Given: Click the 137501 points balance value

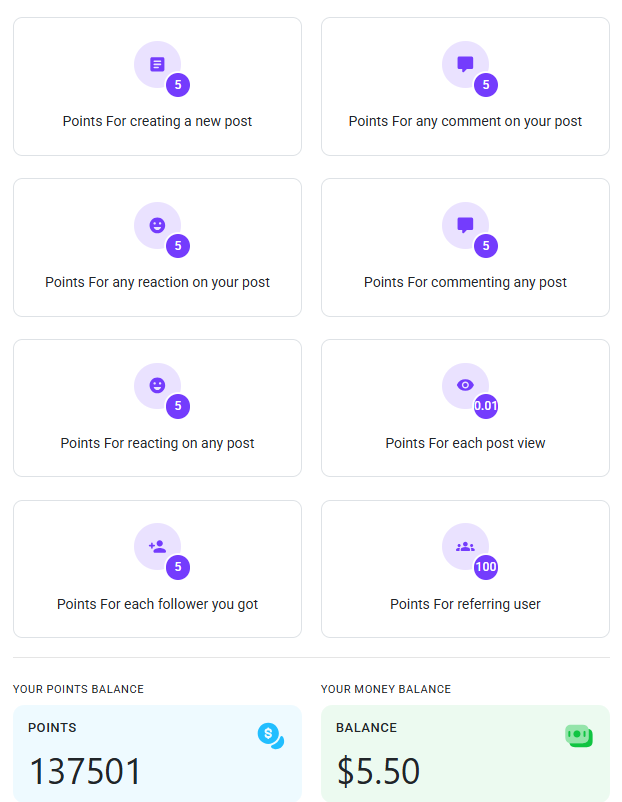Looking at the screenshot, I should coord(85,771).
